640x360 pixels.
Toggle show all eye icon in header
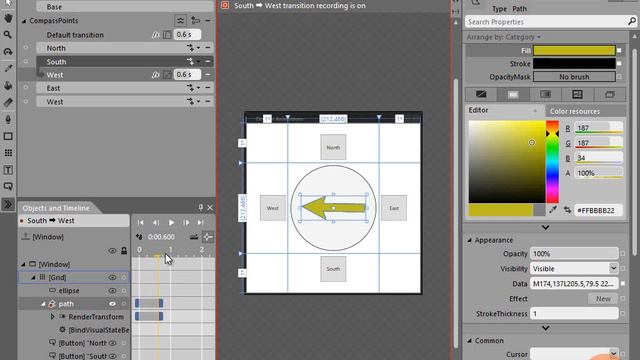112,251
